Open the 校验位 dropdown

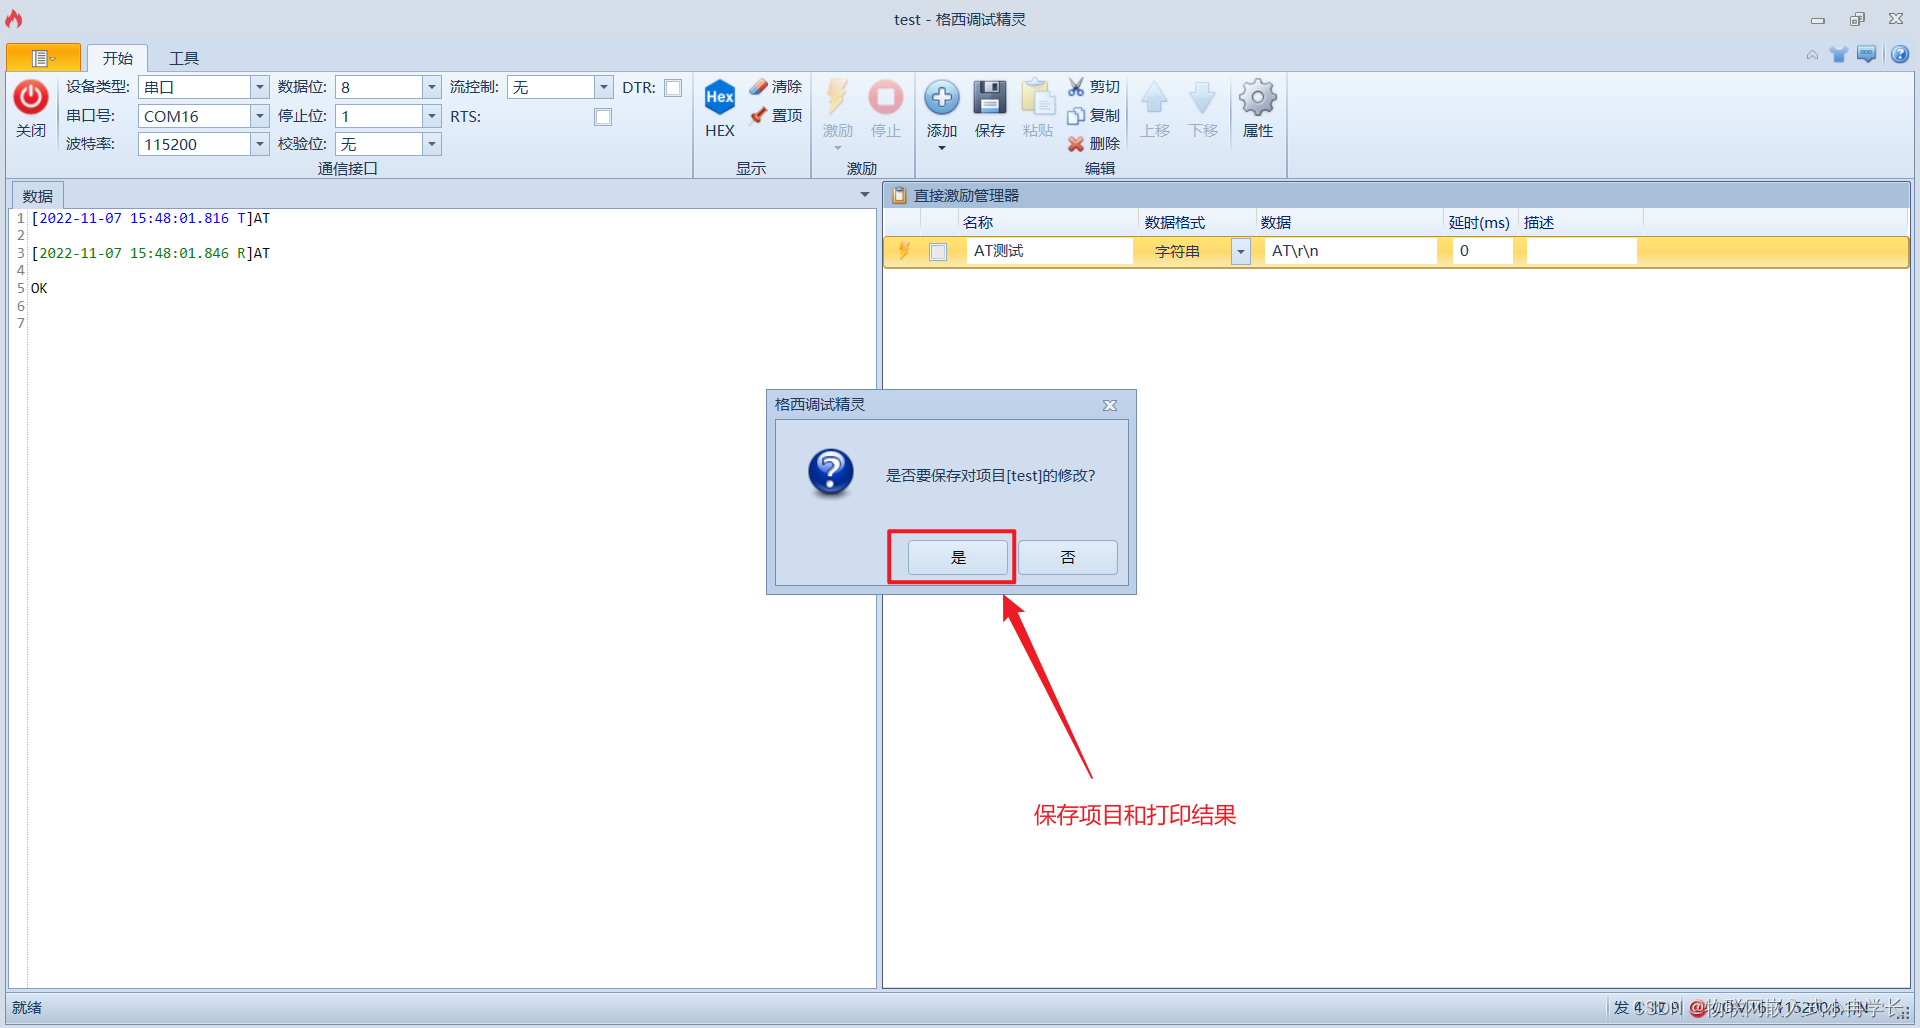(x=431, y=144)
